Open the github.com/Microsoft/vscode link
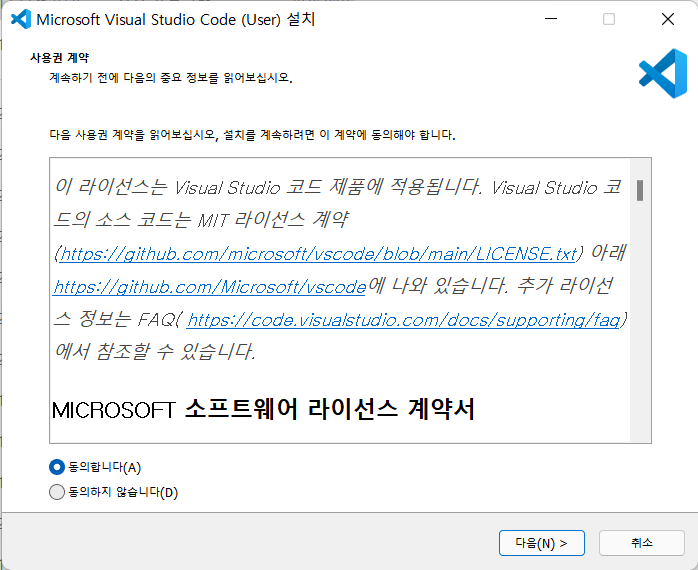The height and width of the screenshot is (570, 698). click(x=209, y=287)
